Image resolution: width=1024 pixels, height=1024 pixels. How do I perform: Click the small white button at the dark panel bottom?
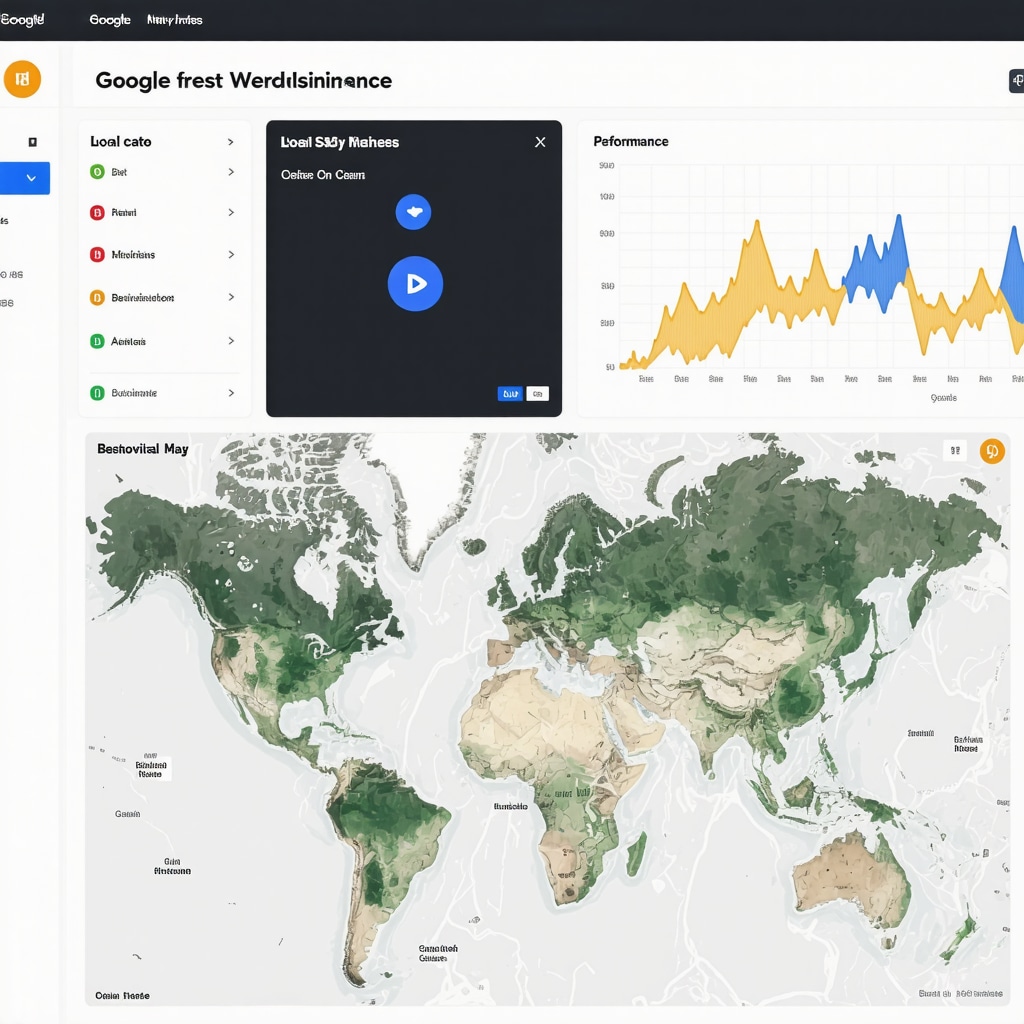[x=537, y=393]
